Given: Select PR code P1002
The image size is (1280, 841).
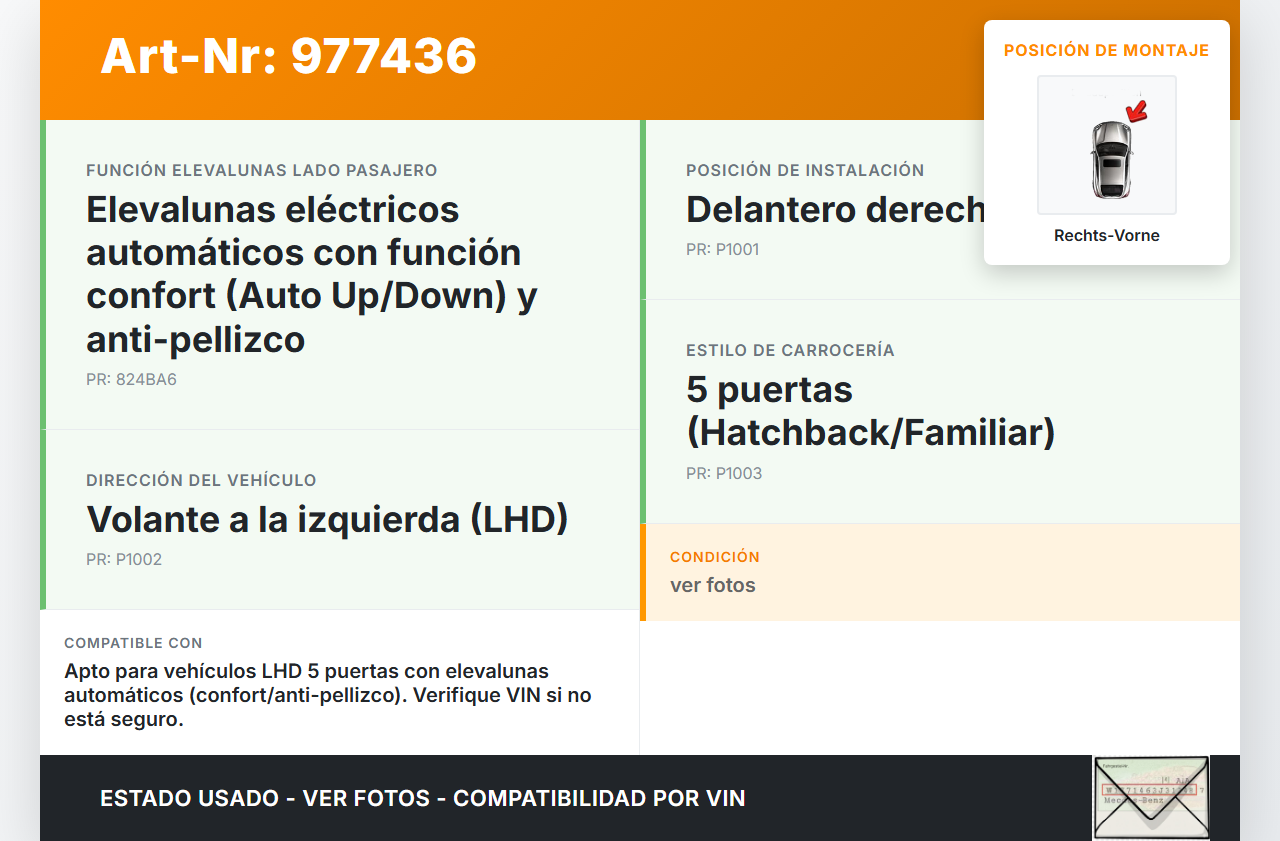Looking at the screenshot, I should [124, 560].
